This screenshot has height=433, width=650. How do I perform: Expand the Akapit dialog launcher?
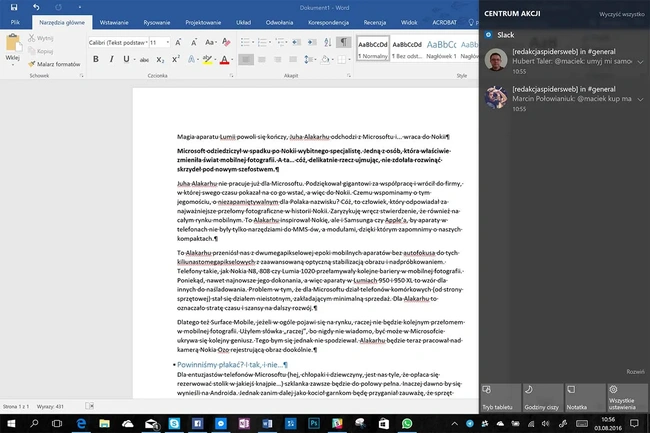(x=349, y=75)
